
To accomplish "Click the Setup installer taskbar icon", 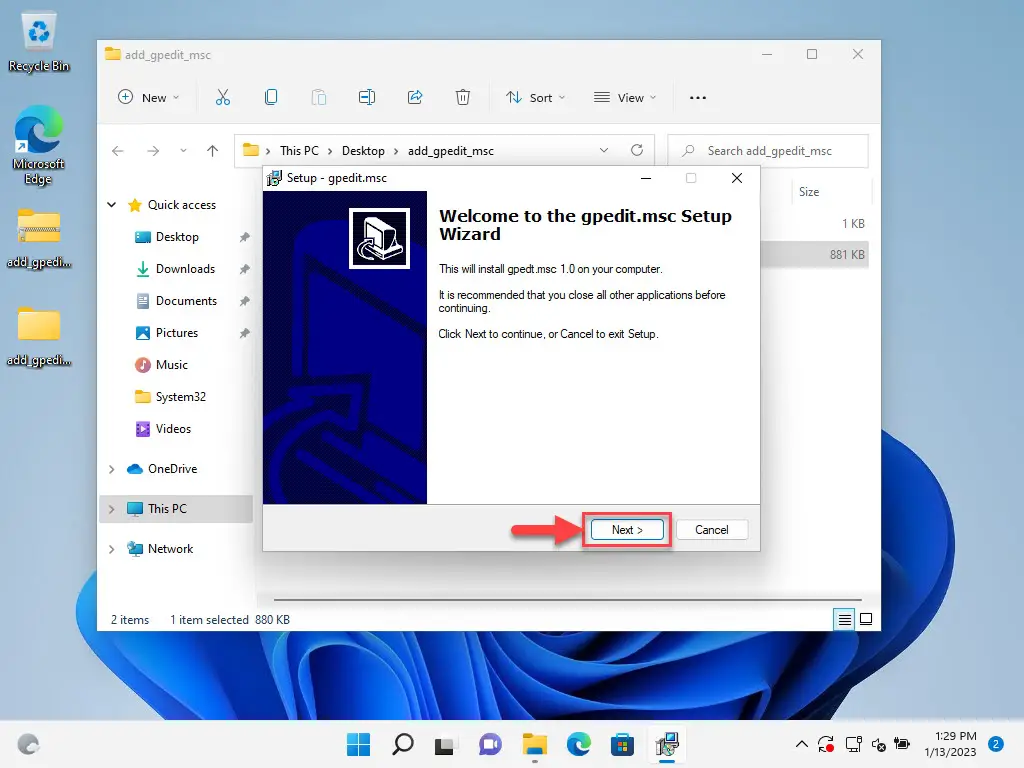I will point(667,744).
